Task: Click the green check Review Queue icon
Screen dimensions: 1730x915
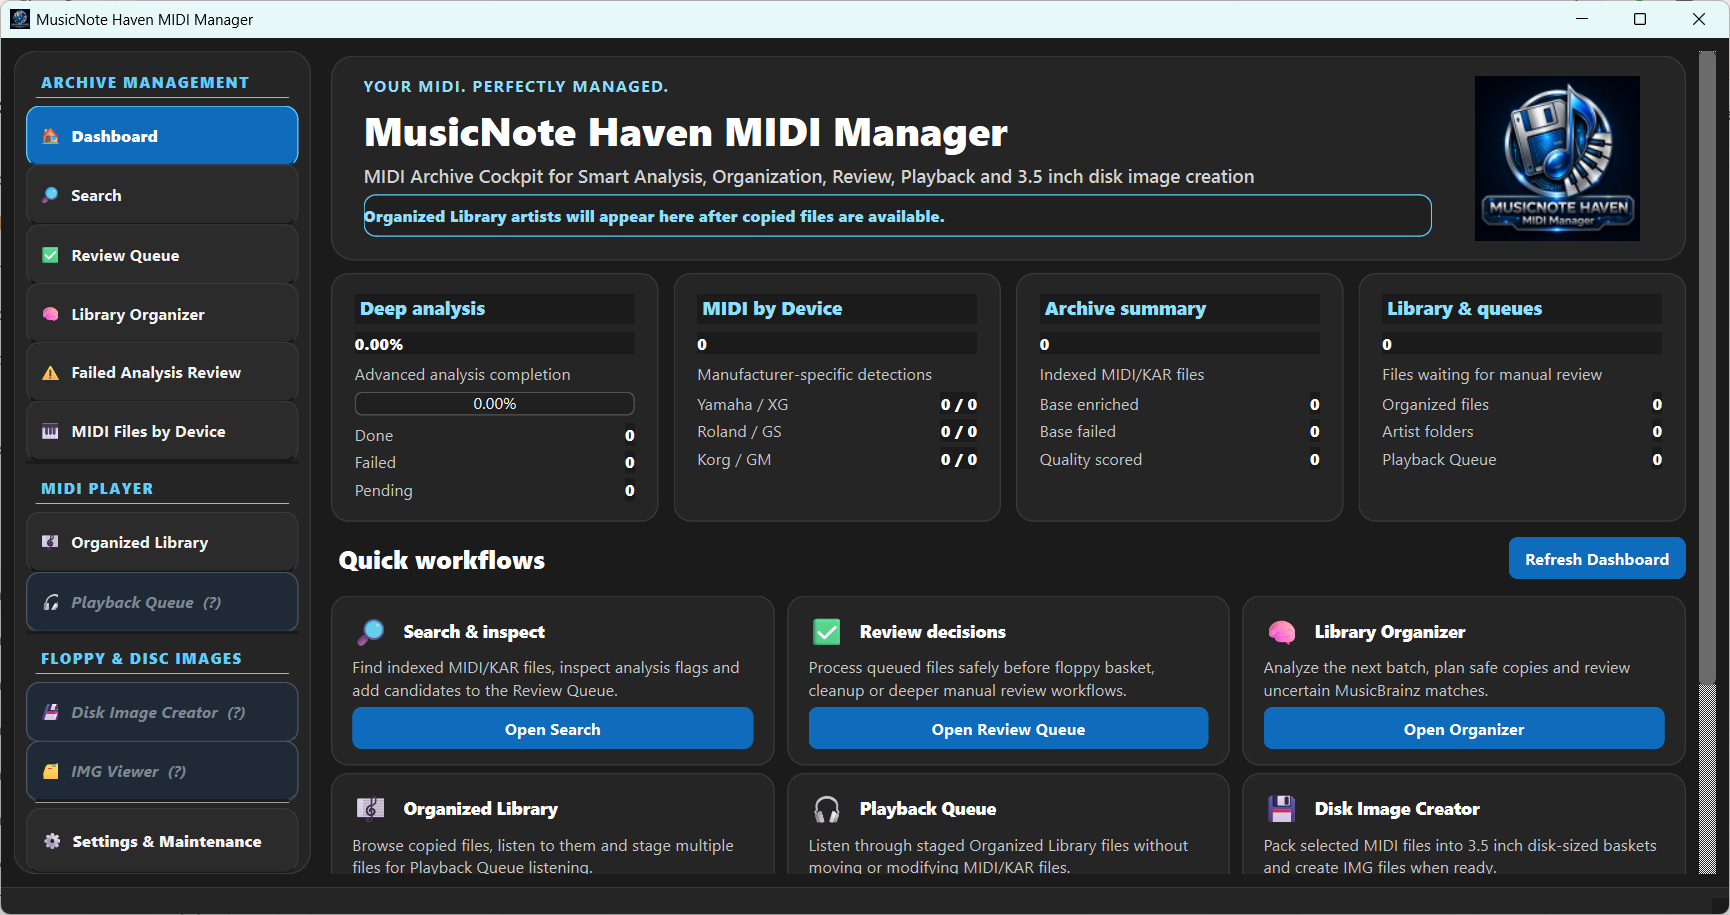Action: coord(50,255)
